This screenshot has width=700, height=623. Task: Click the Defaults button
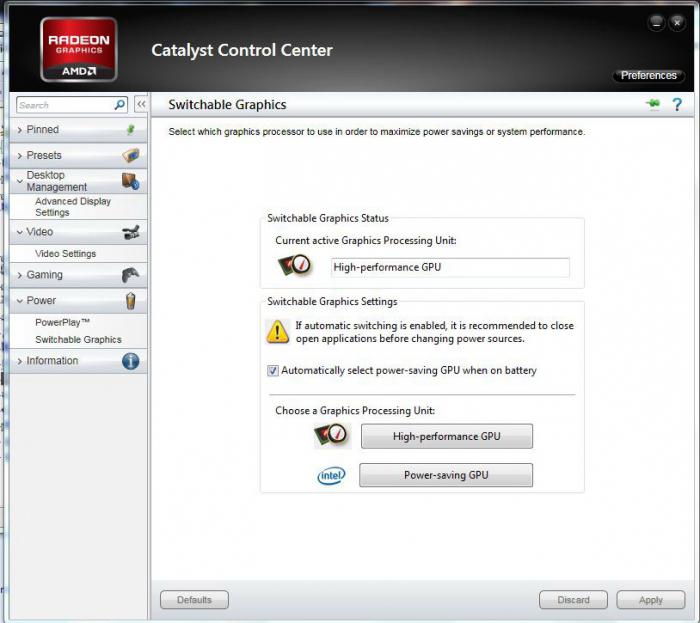194,600
